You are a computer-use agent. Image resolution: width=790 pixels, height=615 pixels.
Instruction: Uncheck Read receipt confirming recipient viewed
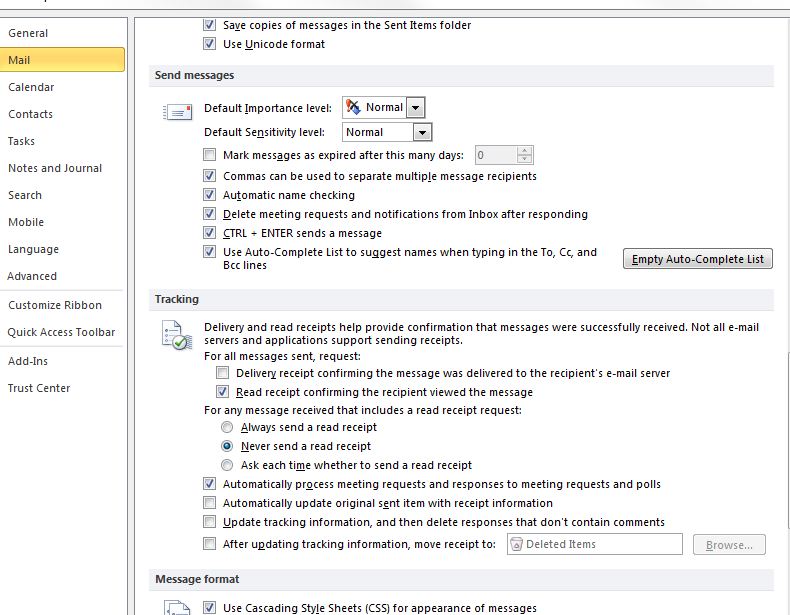pos(223,392)
